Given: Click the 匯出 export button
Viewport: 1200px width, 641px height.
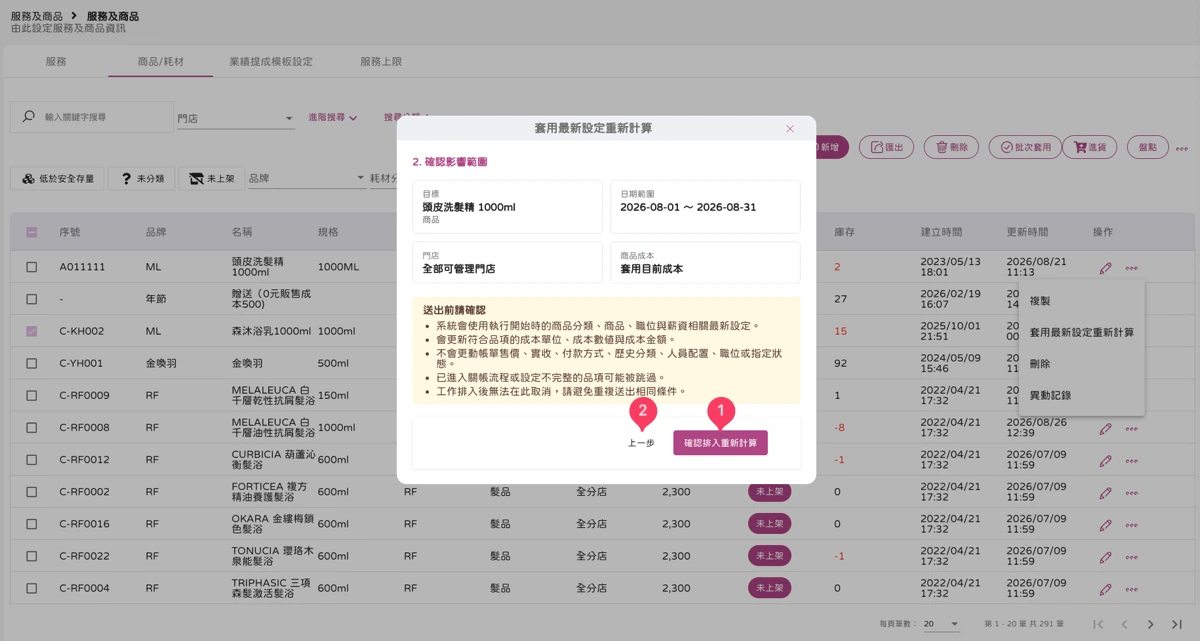Looking at the screenshot, I should (x=887, y=147).
